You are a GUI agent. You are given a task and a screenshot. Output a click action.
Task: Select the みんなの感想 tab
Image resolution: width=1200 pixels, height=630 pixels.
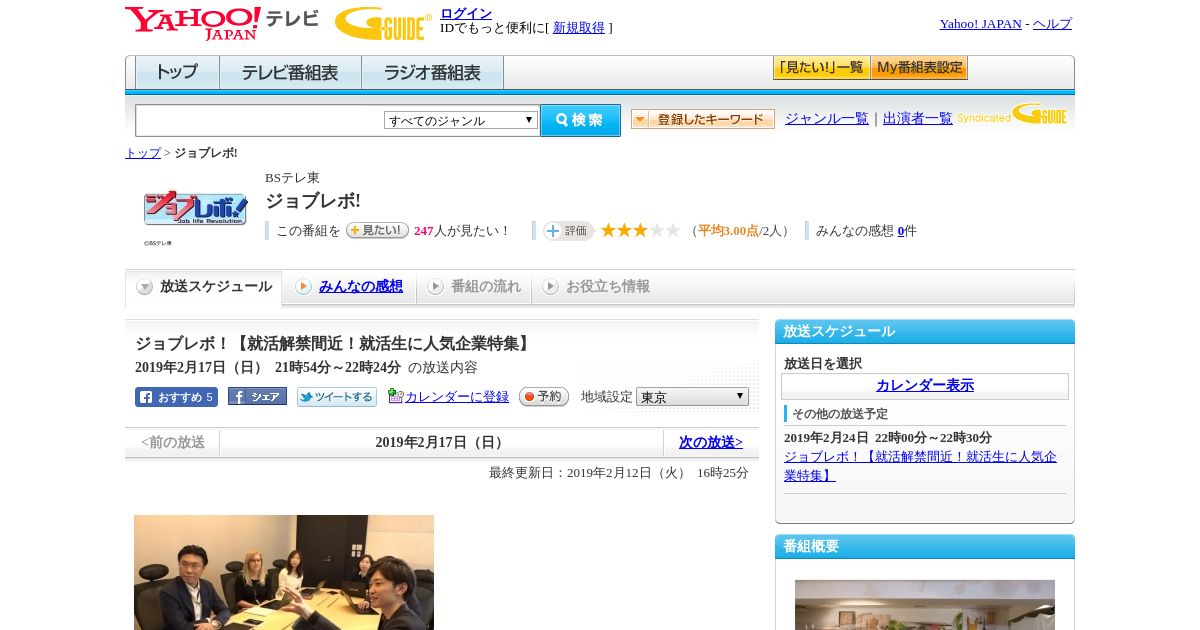click(x=361, y=286)
